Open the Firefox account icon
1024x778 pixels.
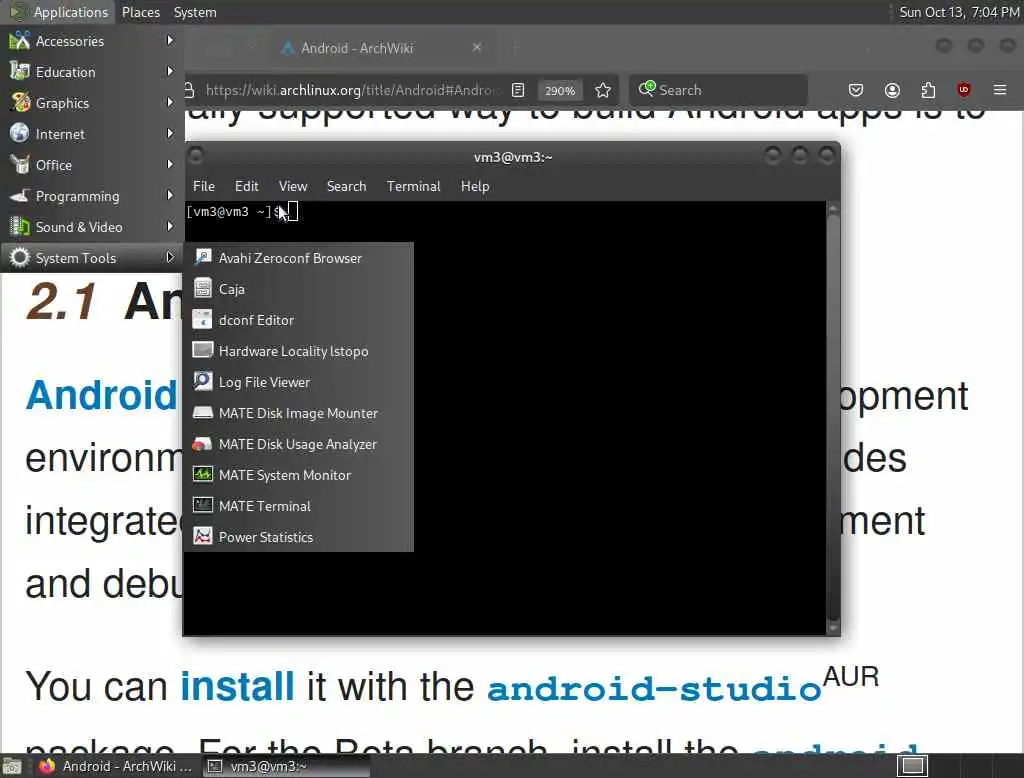pyautogui.click(x=892, y=90)
